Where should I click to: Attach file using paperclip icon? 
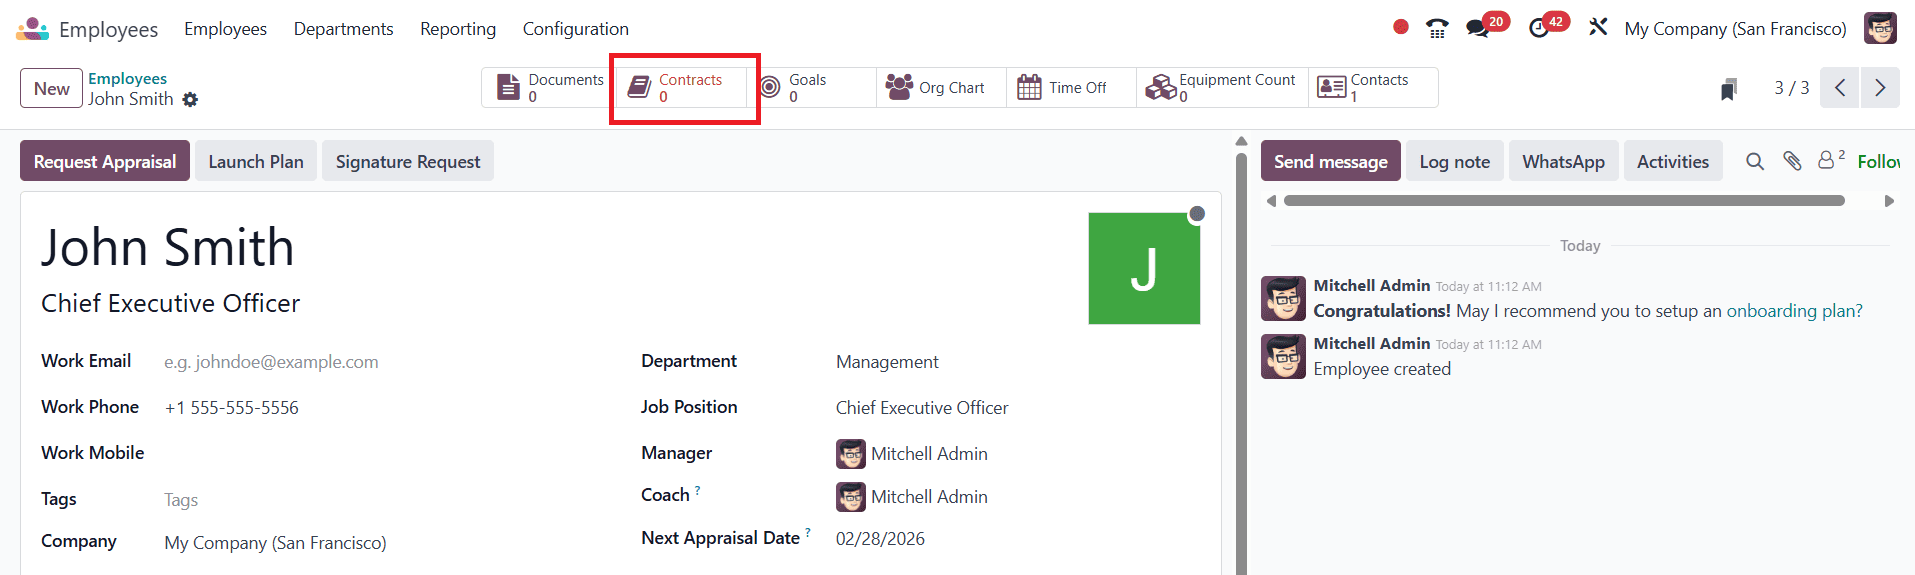(x=1792, y=161)
